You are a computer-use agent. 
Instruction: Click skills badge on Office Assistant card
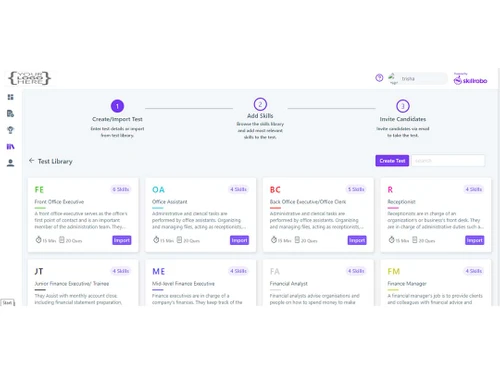(x=239, y=189)
